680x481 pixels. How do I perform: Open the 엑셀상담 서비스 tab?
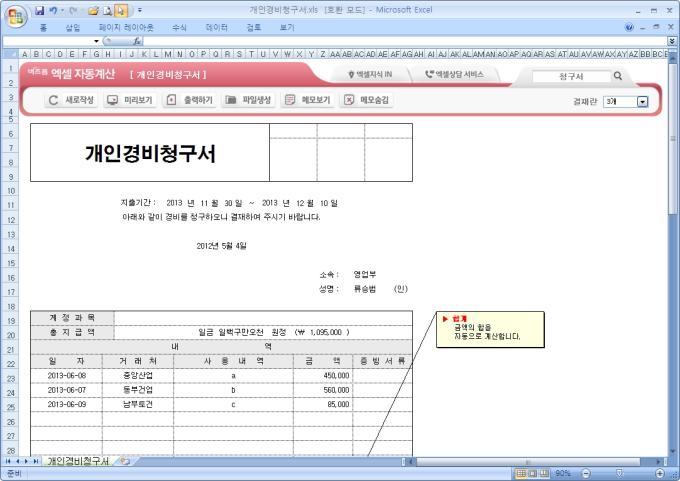pos(454,75)
